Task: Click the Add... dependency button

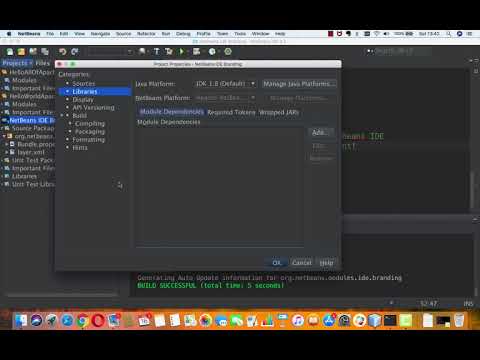Action: (320, 133)
